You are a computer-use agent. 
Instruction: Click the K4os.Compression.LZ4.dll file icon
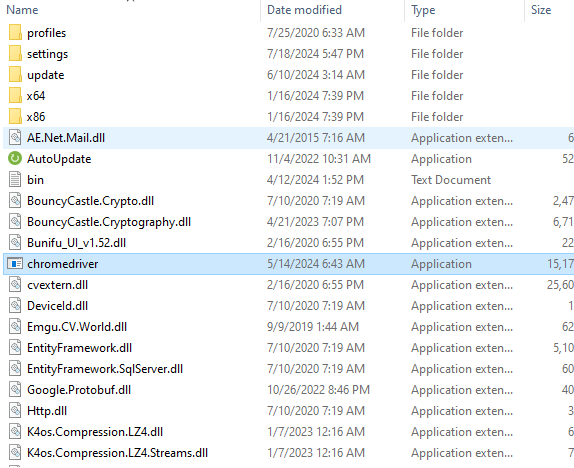pos(15,432)
